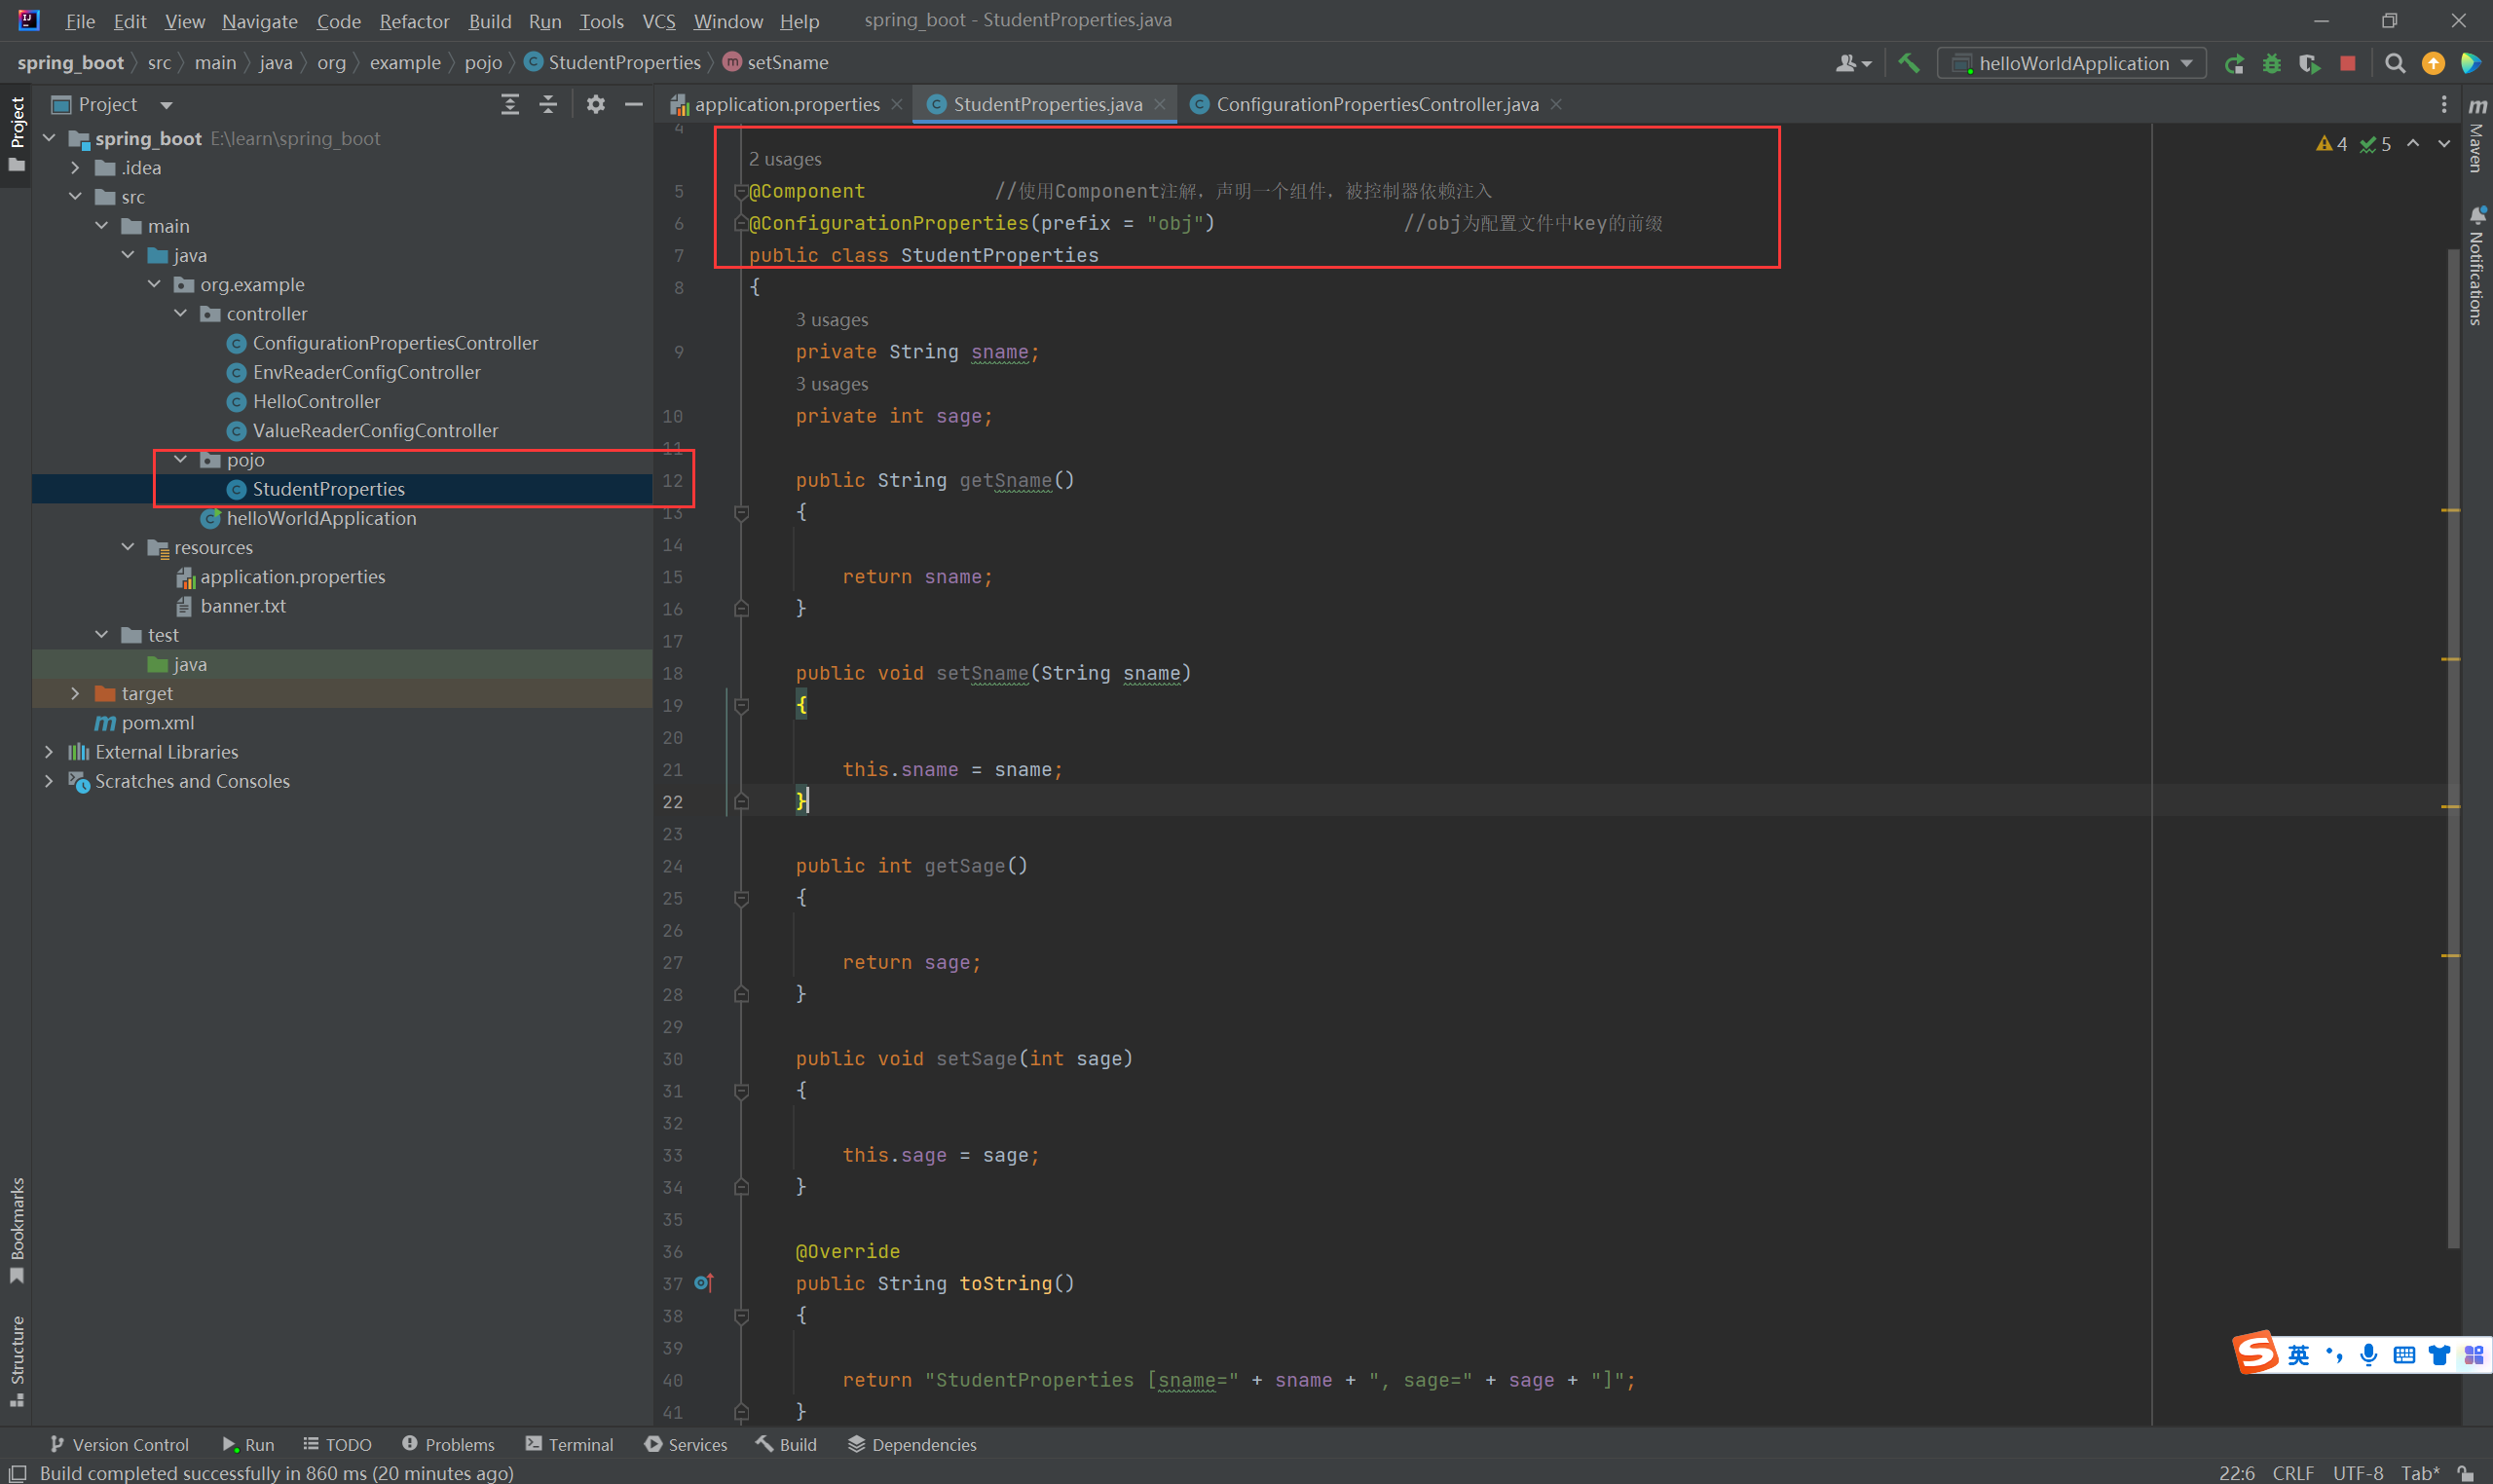This screenshot has width=2493, height=1484.
Task: Collapse all in Project tree
Action: tap(548, 104)
